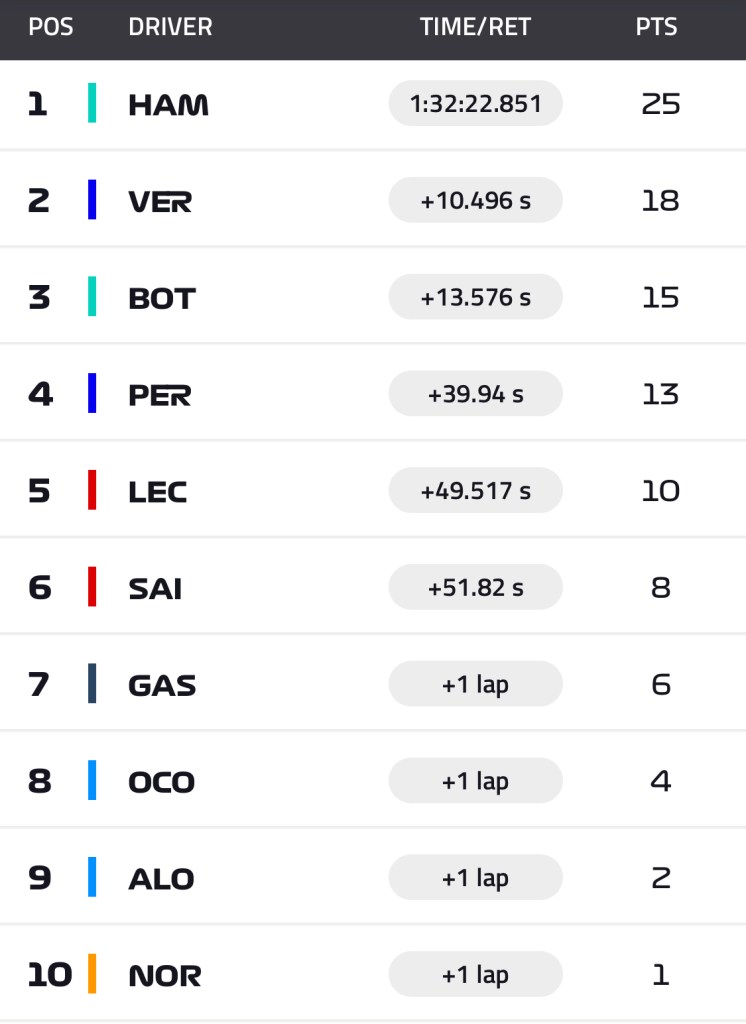
Task: Click the red team stripe beside LEC
Action: 92,491
